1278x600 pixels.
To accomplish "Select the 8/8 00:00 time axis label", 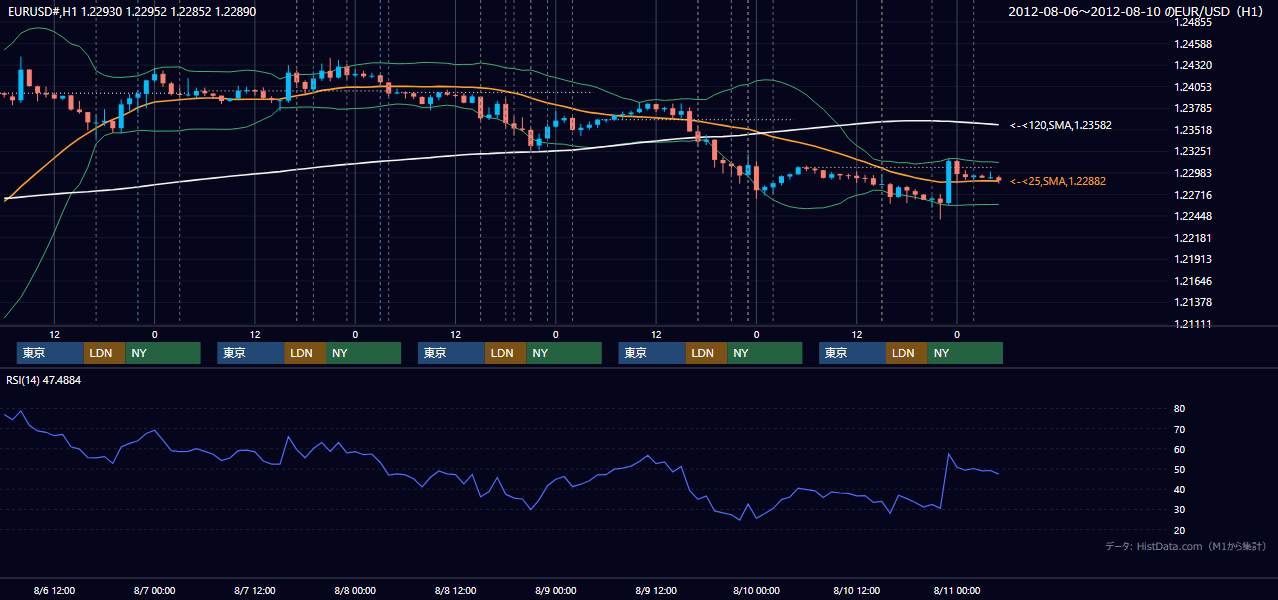I will click(355, 590).
